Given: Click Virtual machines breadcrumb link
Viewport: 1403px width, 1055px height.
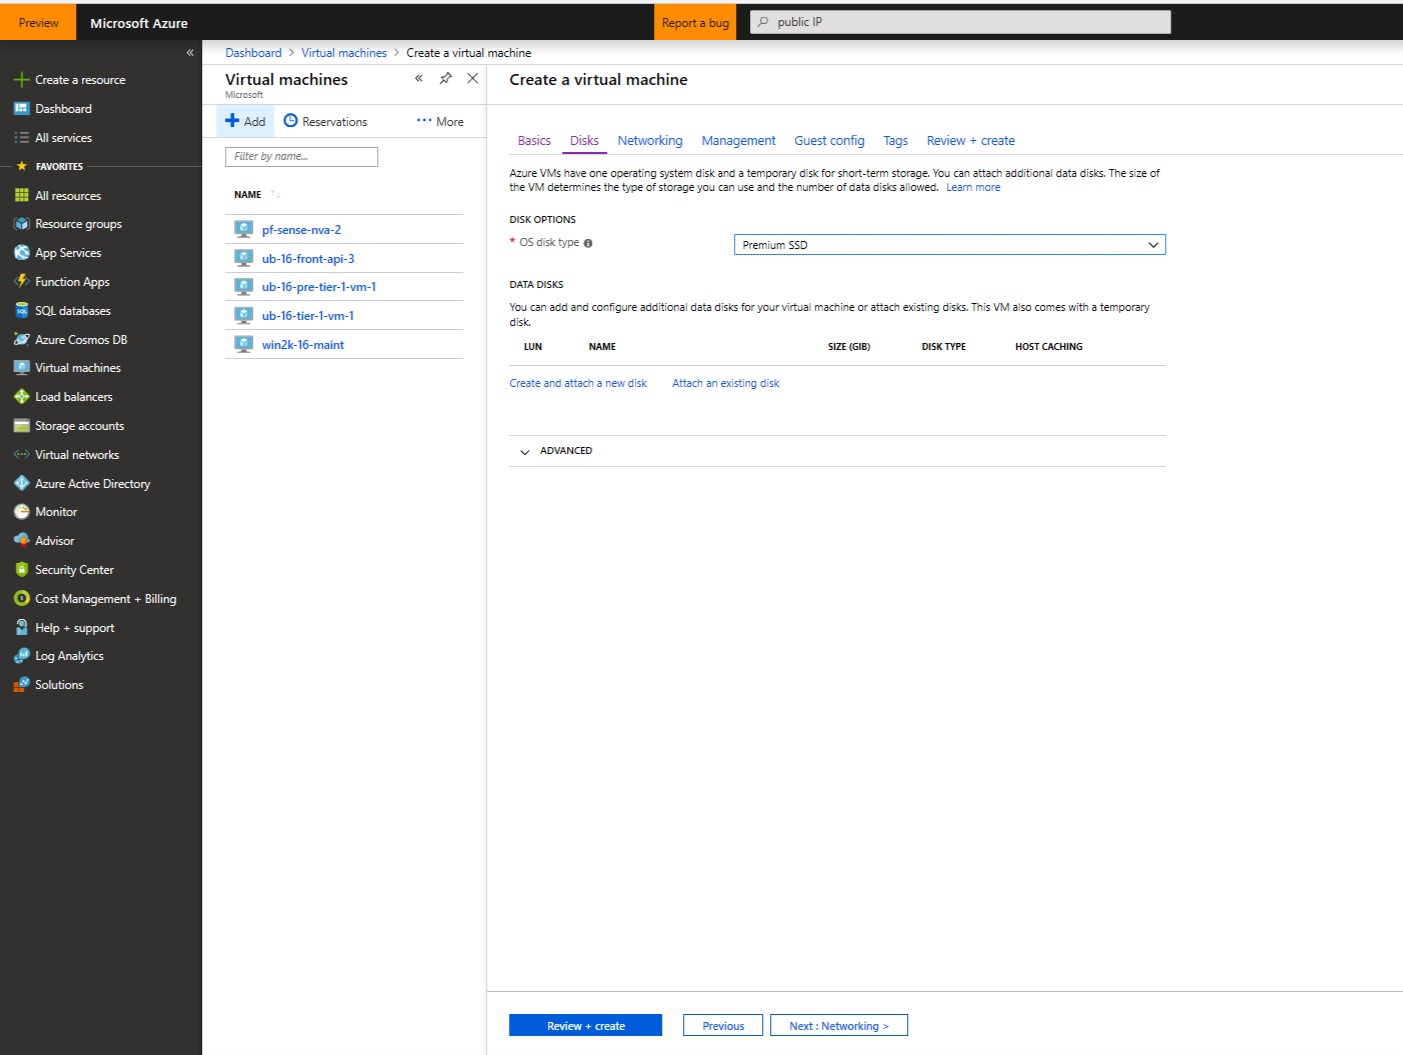Looking at the screenshot, I should (344, 53).
